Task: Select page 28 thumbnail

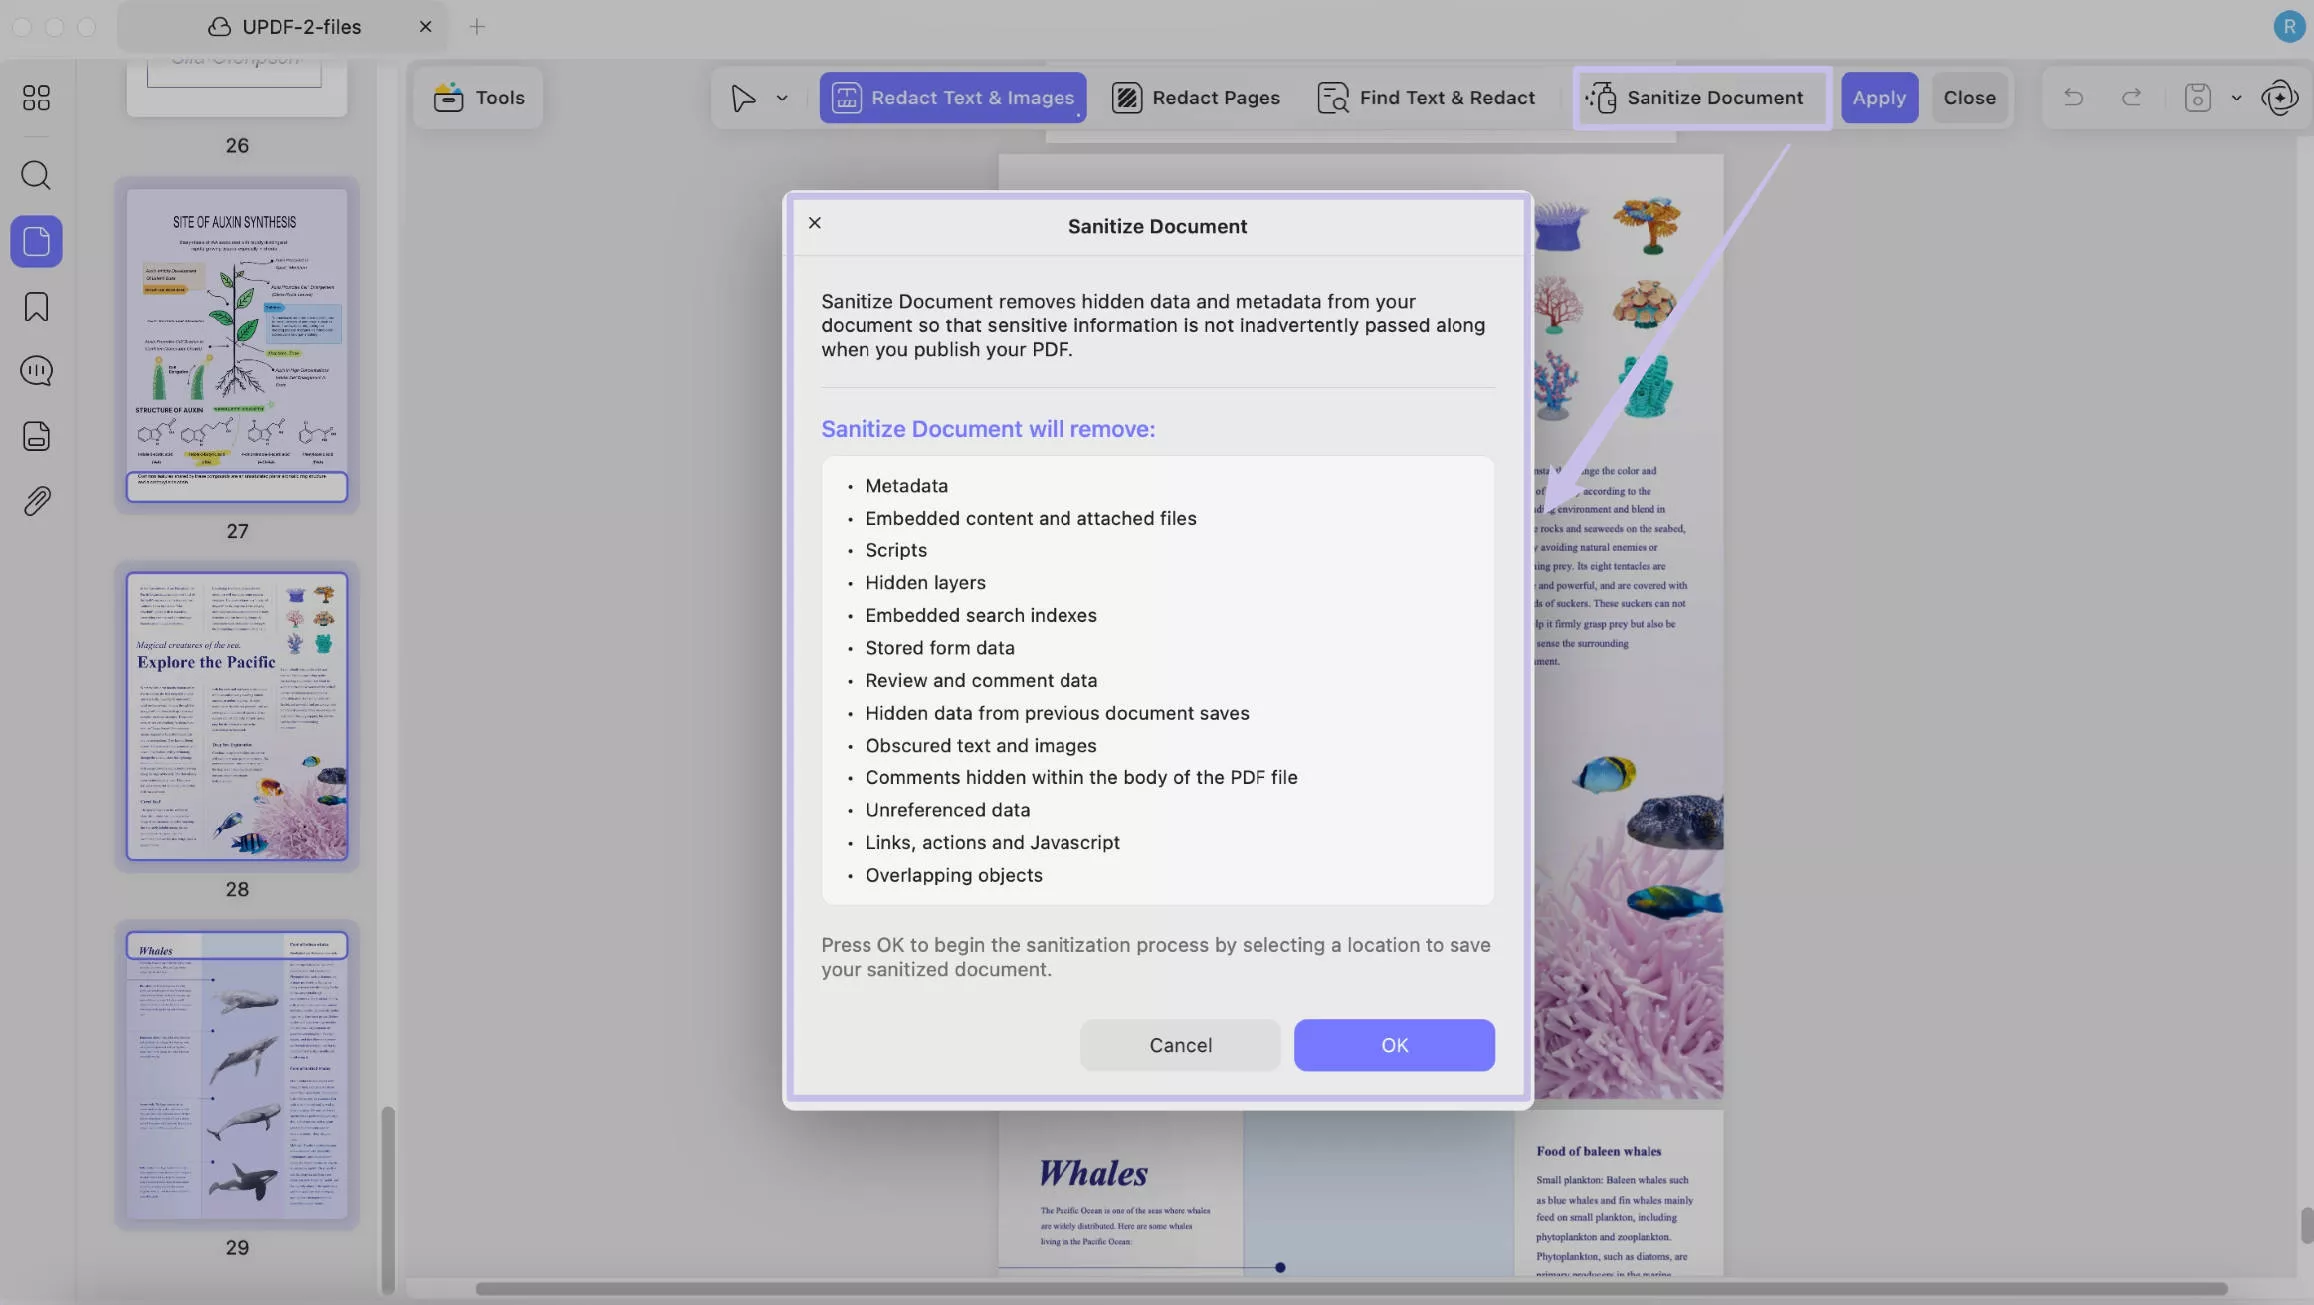Action: [x=236, y=716]
